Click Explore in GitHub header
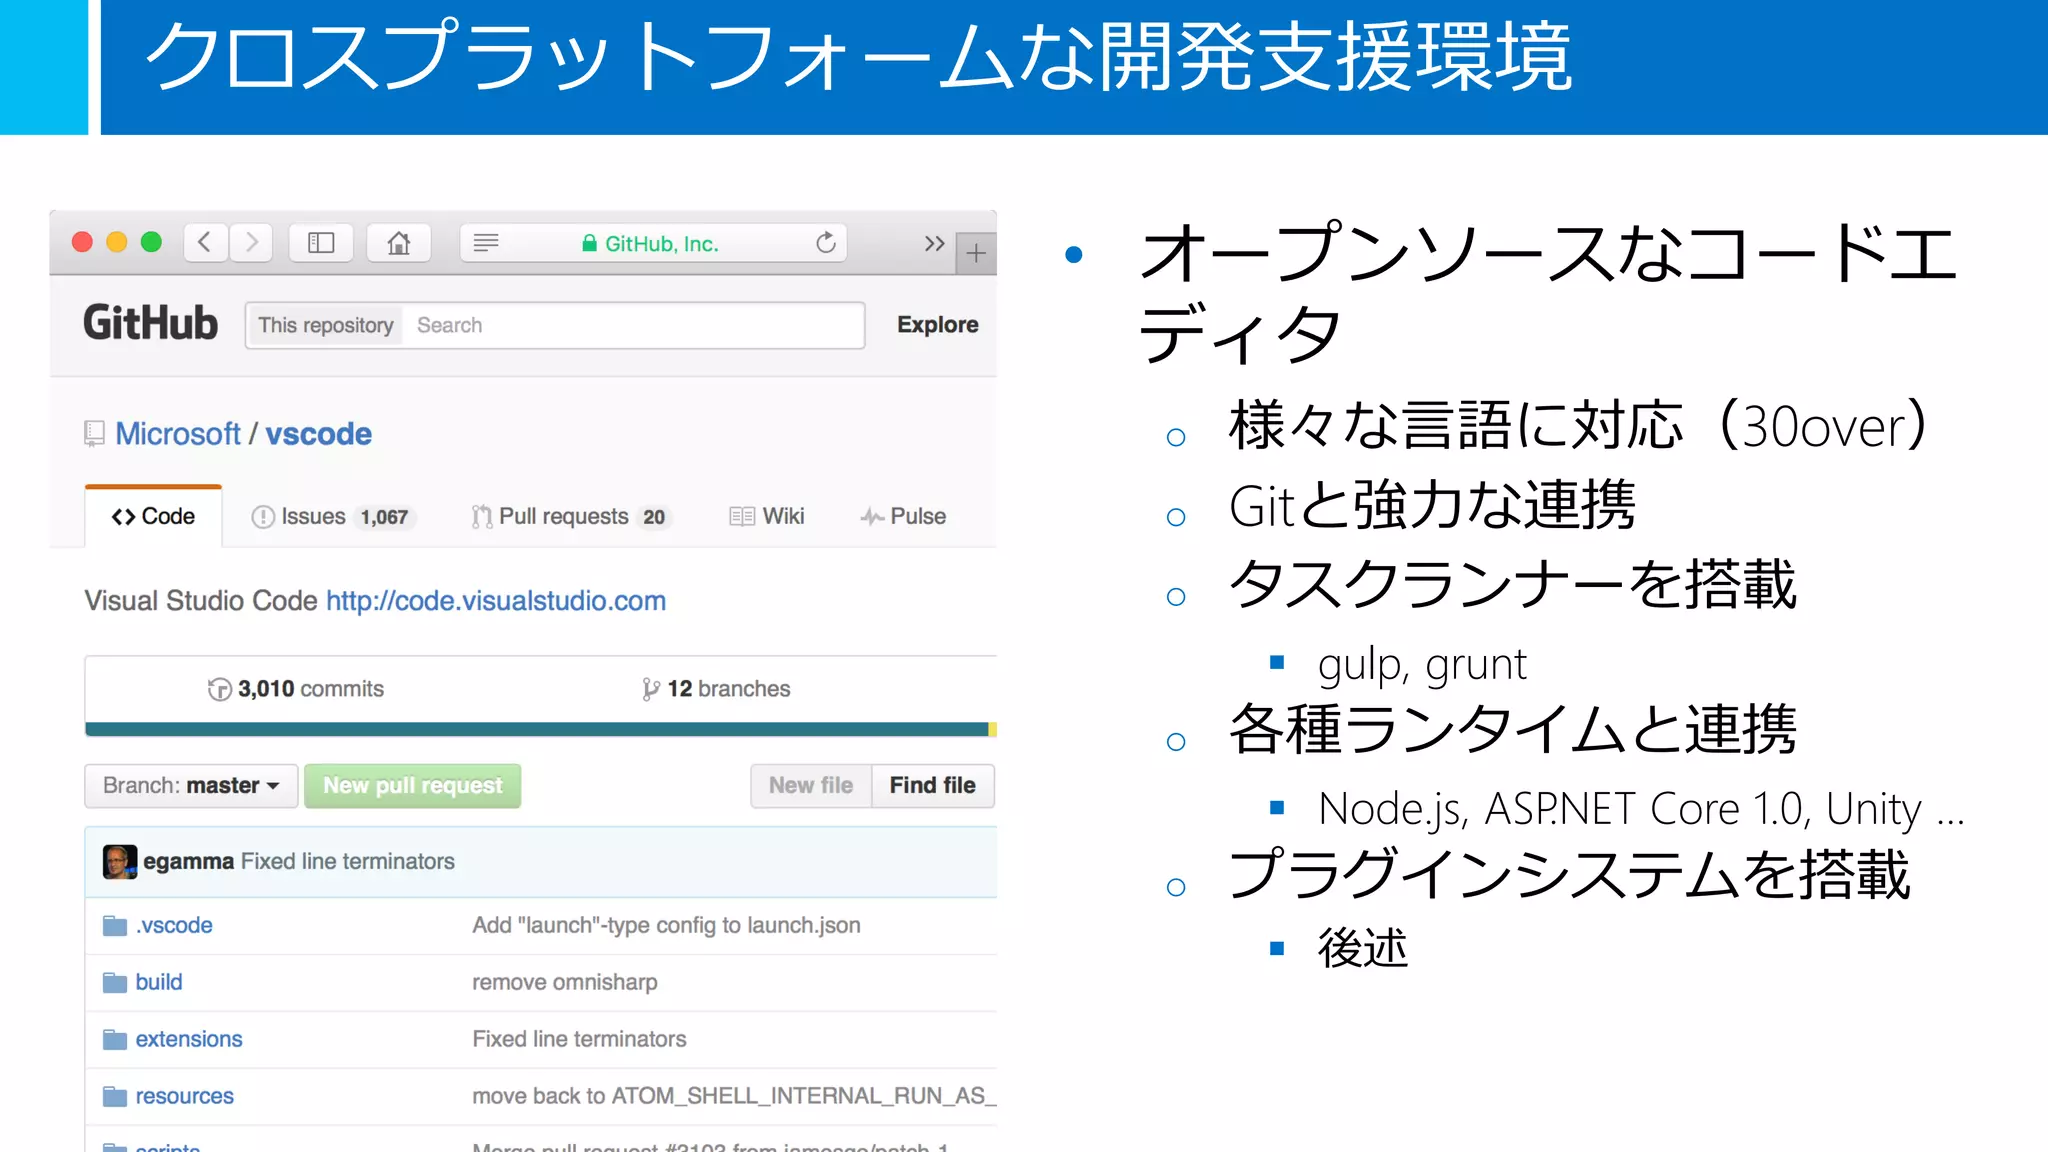Image resolution: width=2048 pixels, height=1152 pixels. point(937,325)
